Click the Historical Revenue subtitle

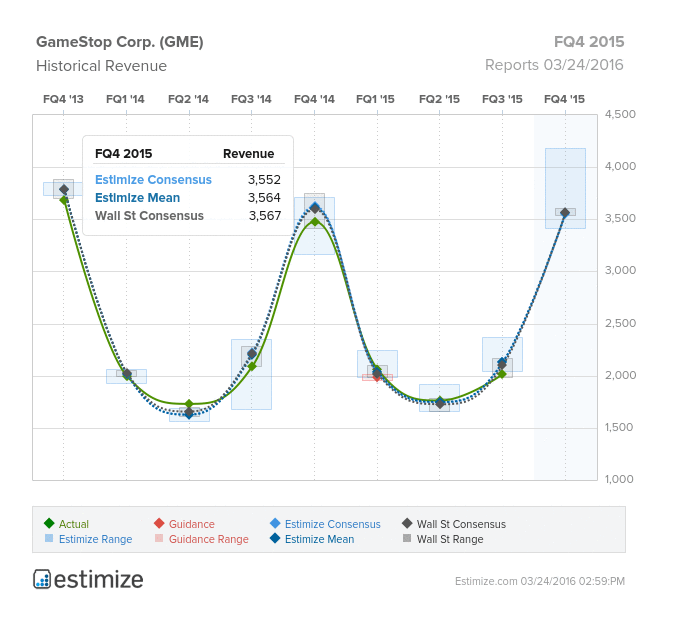click(x=101, y=66)
